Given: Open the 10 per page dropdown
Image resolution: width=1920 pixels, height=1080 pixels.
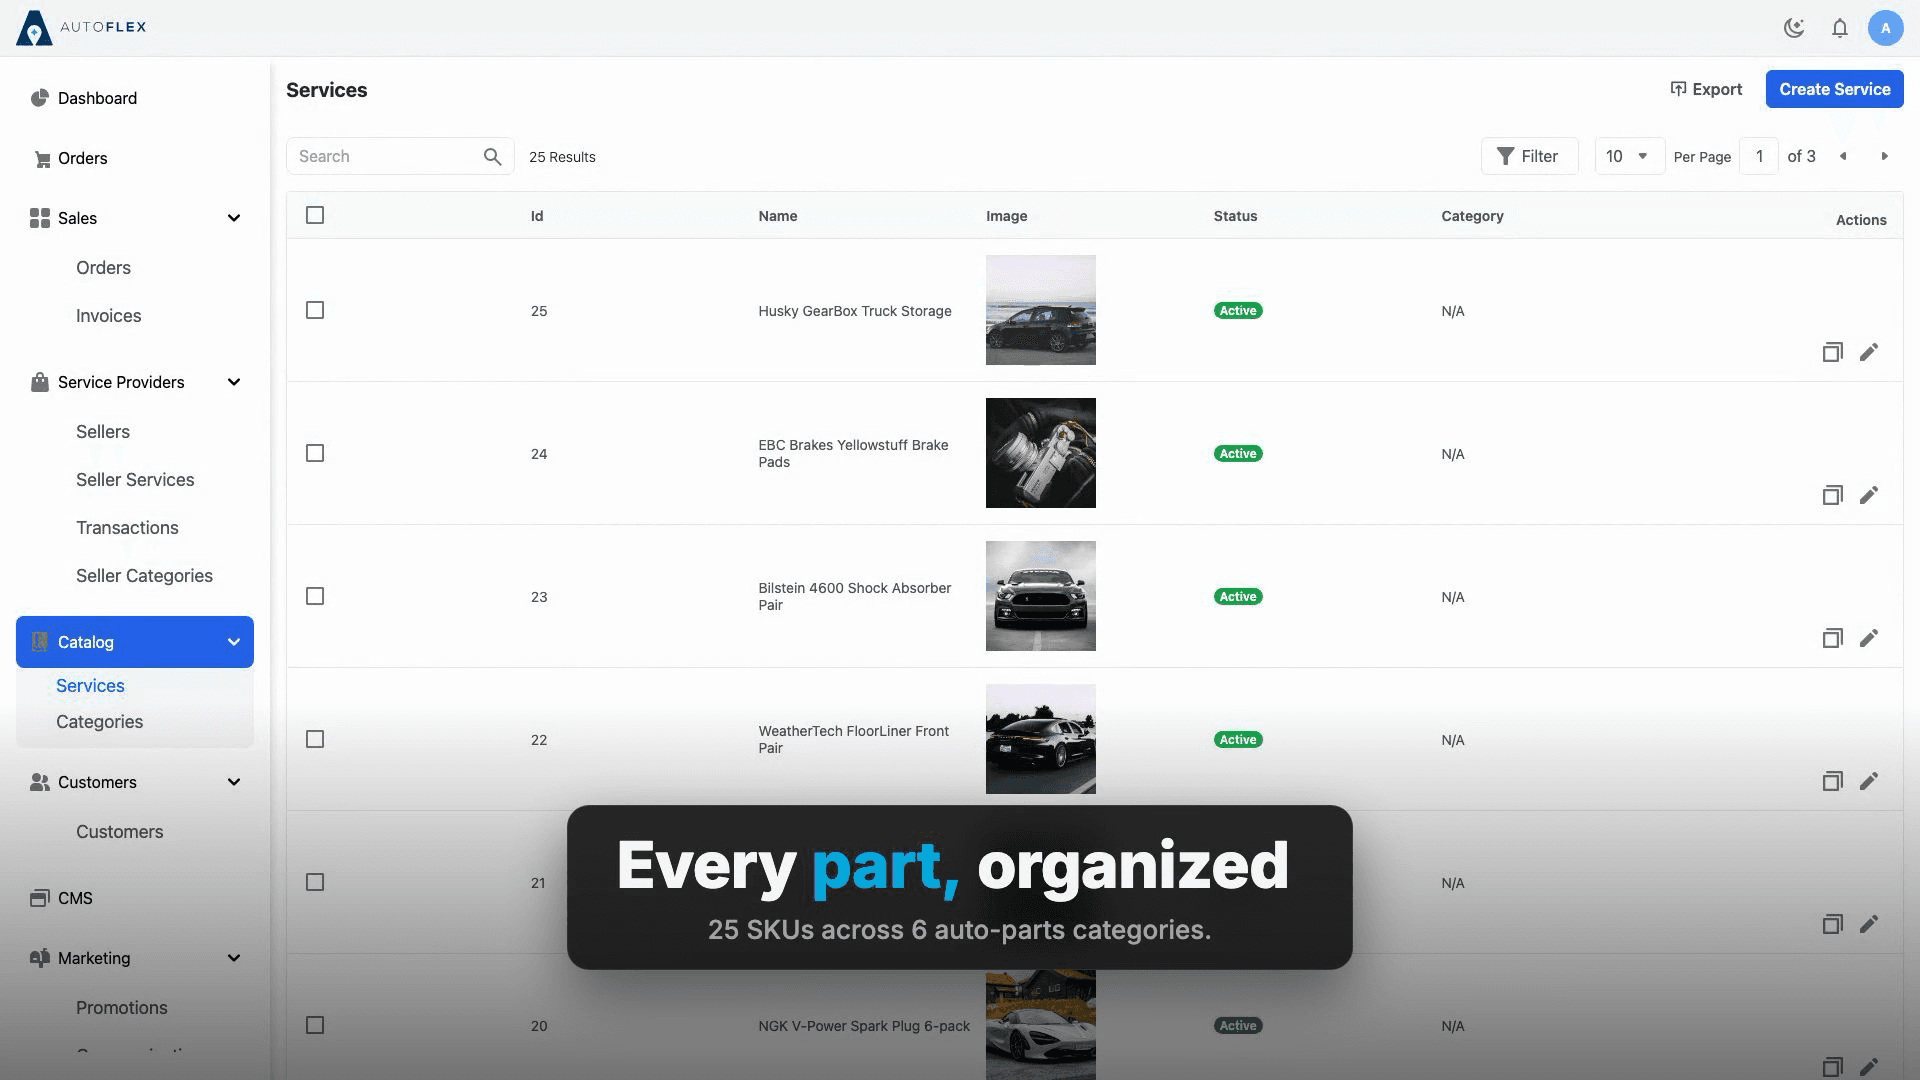Looking at the screenshot, I should [1629, 156].
